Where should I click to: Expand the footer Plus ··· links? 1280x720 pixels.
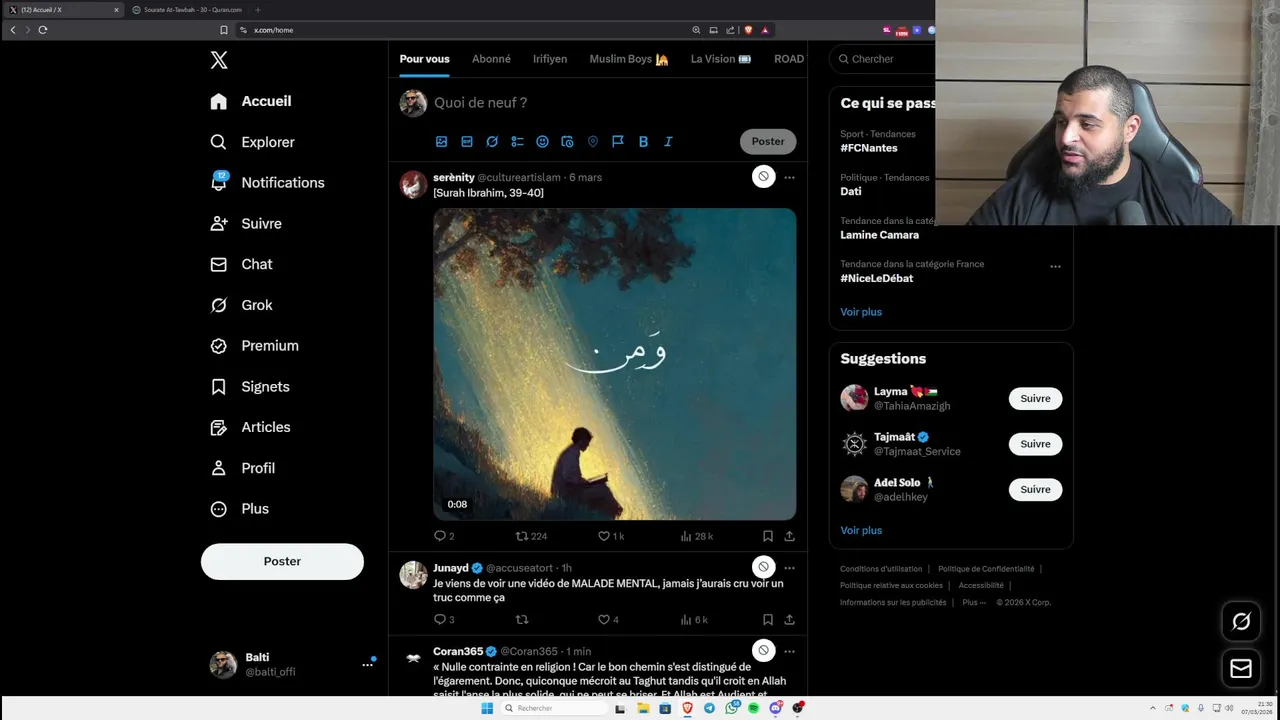(974, 602)
